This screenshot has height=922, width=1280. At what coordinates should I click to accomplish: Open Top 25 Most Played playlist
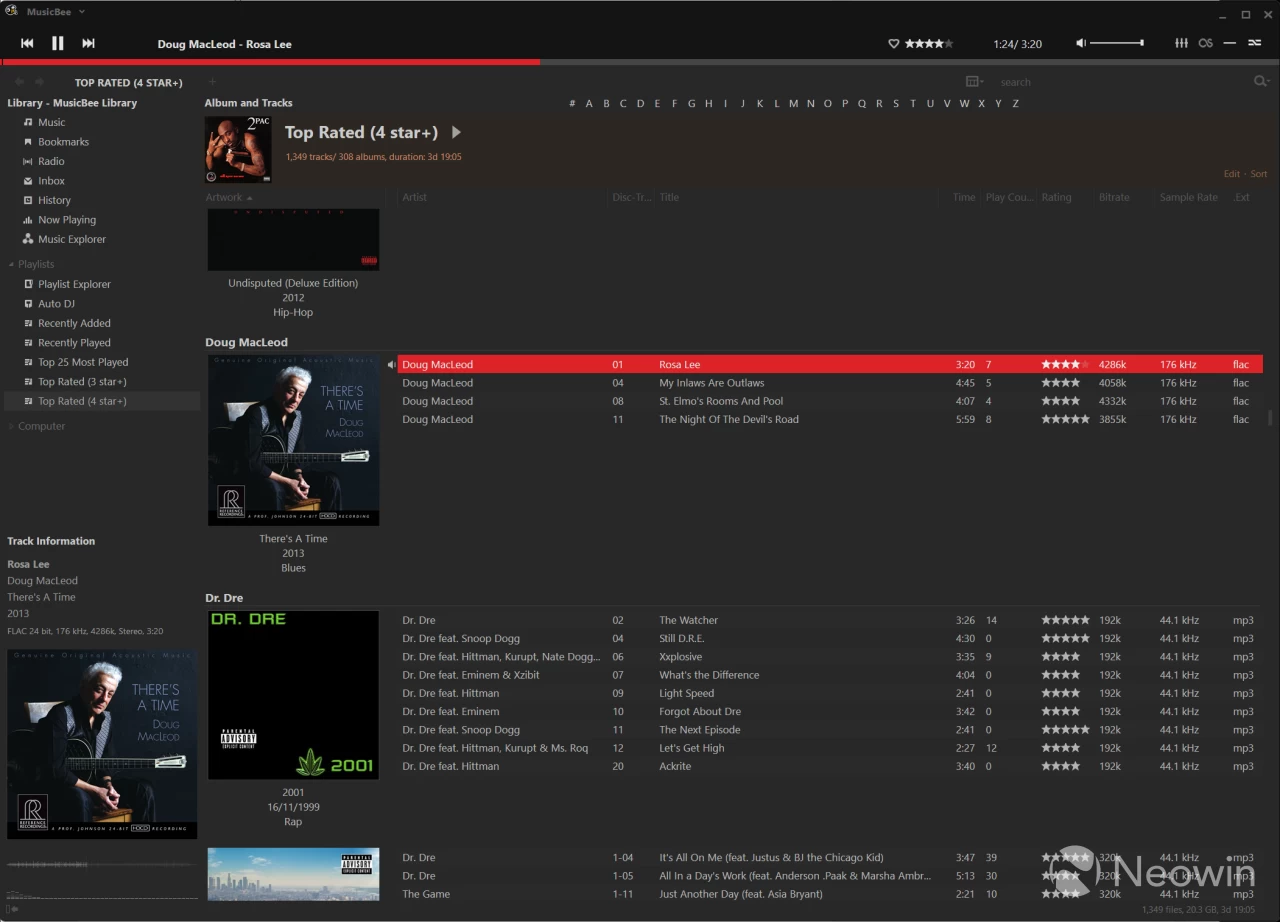pyautogui.click(x=83, y=362)
